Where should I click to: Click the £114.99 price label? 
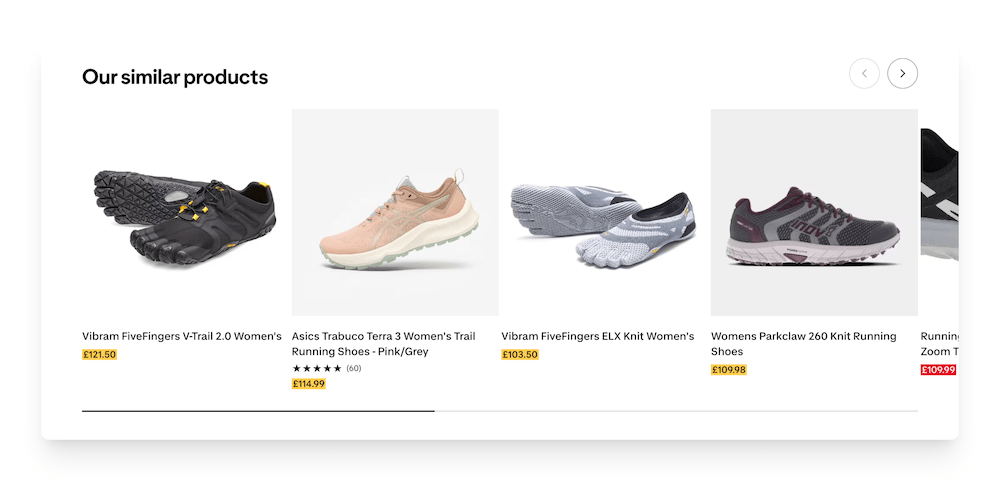pyautogui.click(x=309, y=384)
